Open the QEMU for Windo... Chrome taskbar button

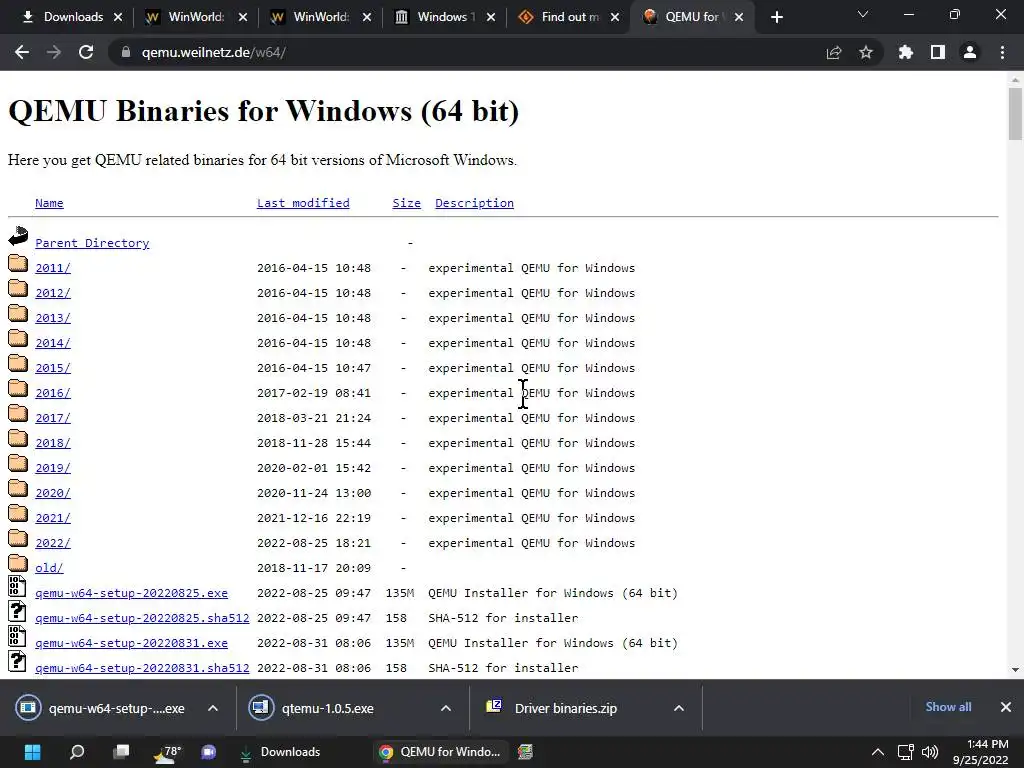coord(439,752)
